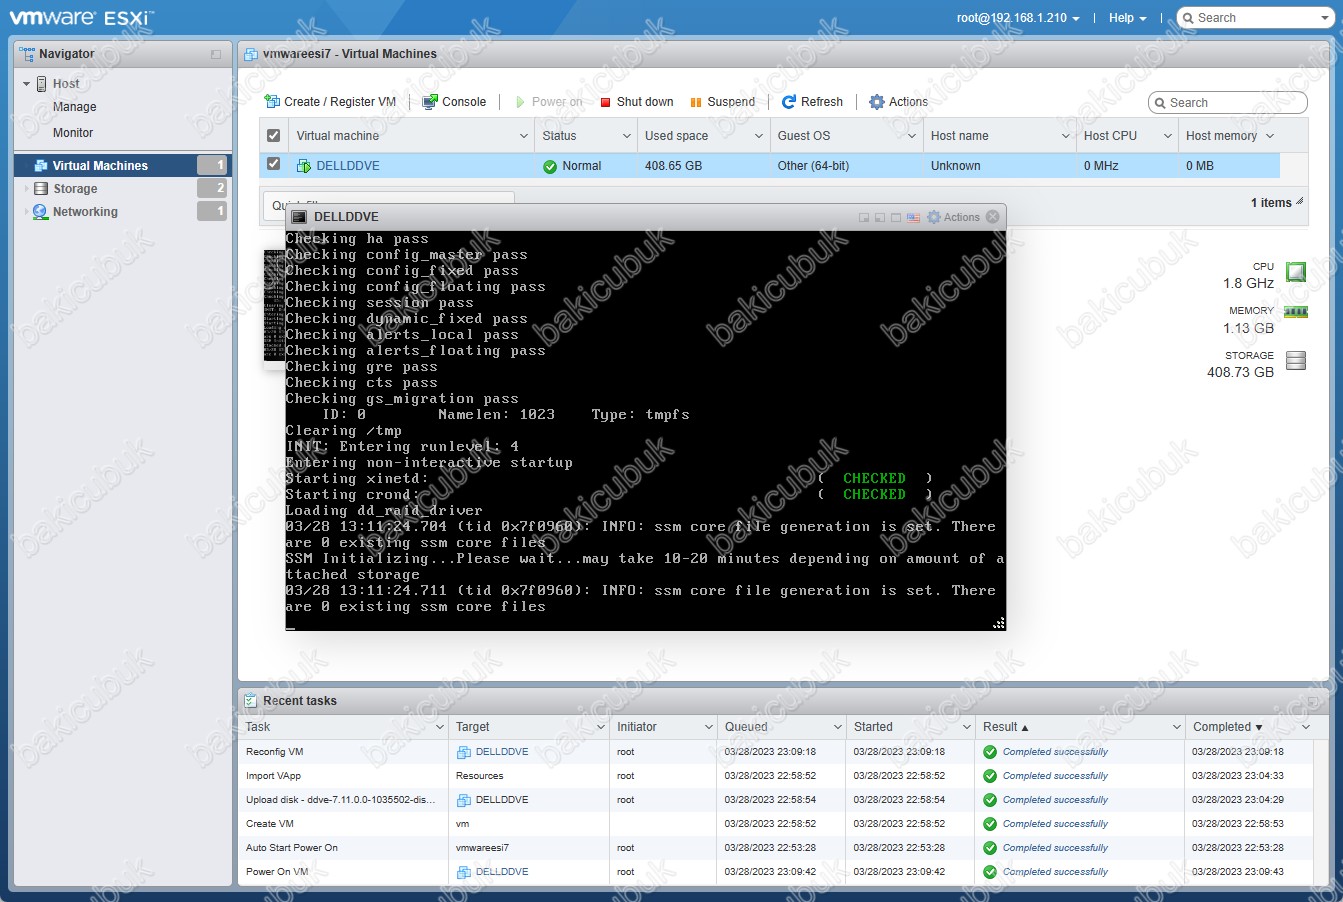This screenshot has width=1343, height=902.
Task: Click the Quick filters box
Action: pos(390,205)
